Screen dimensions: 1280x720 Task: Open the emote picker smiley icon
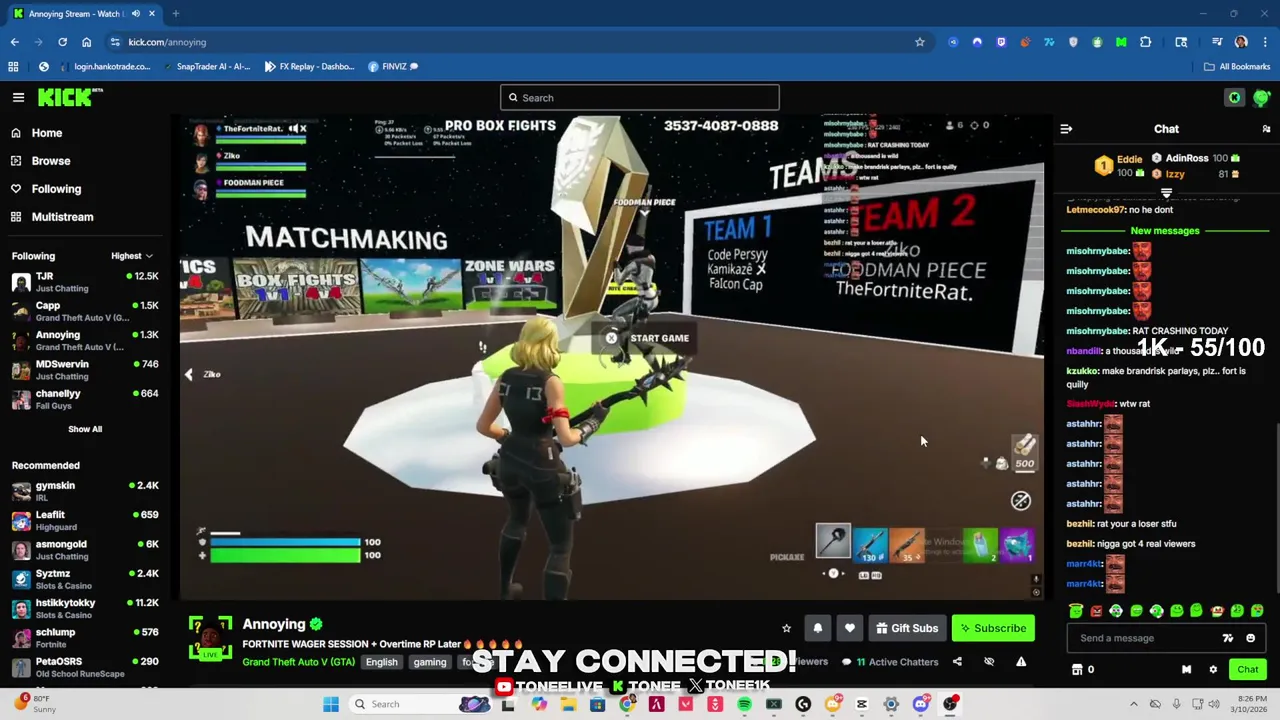click(1250, 638)
